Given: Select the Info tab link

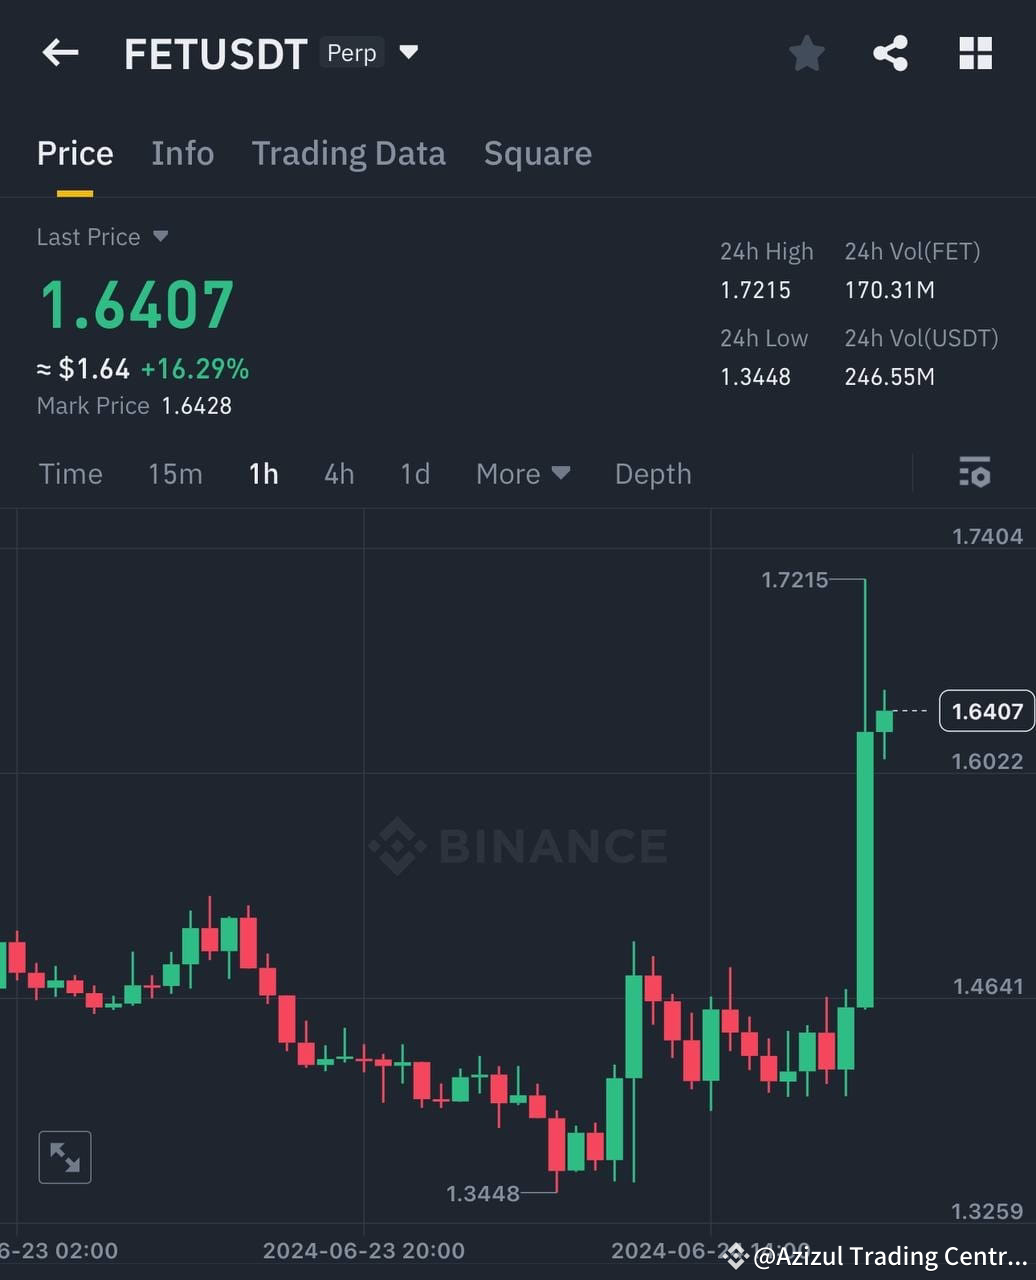Looking at the screenshot, I should click(183, 153).
